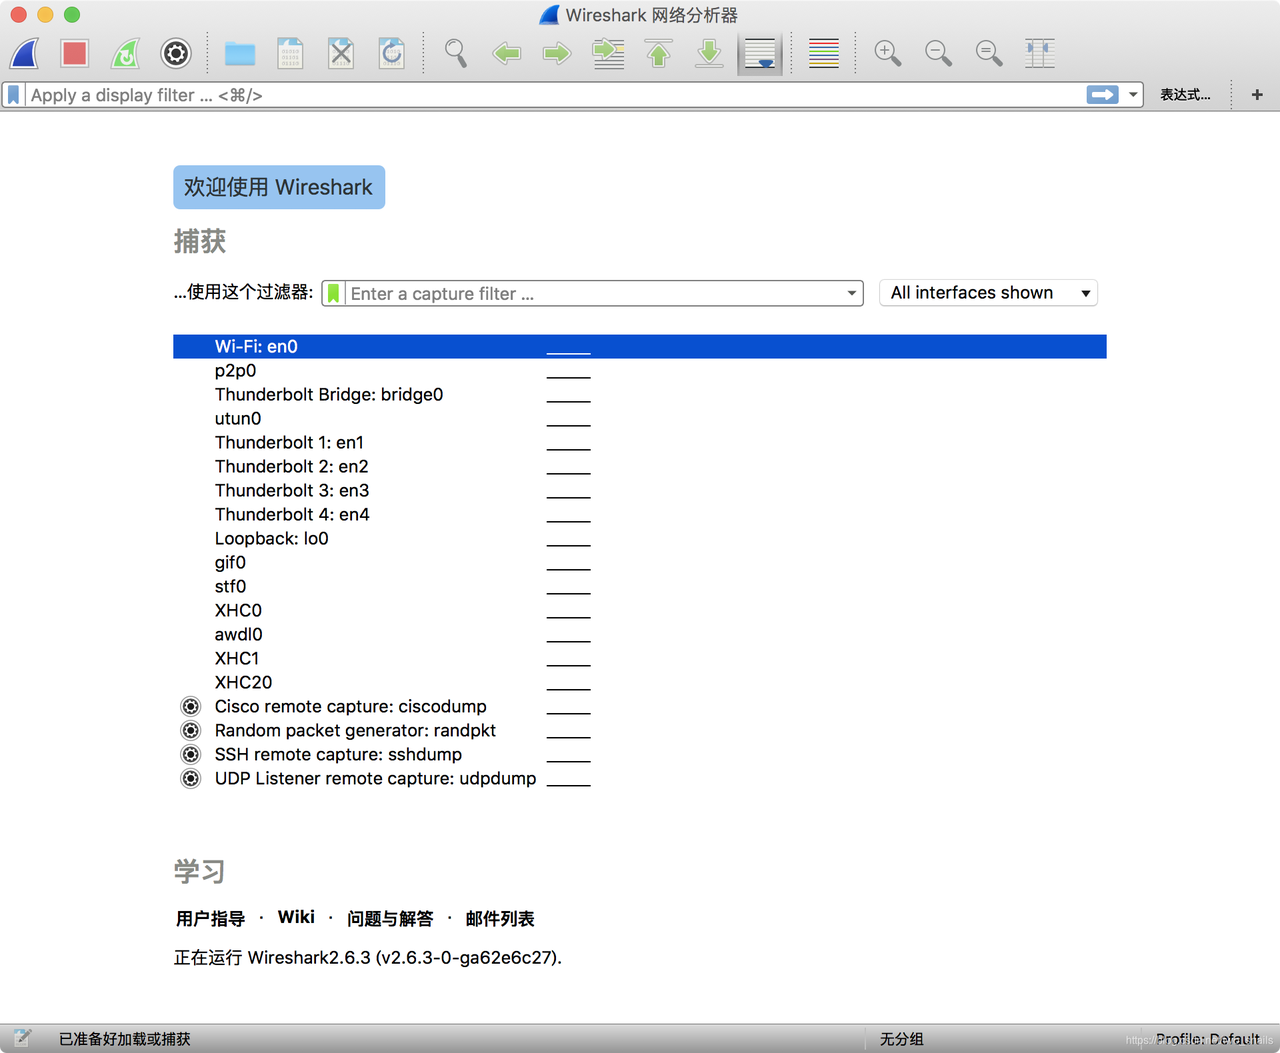Toggle auto-scroll during live capture

760,53
